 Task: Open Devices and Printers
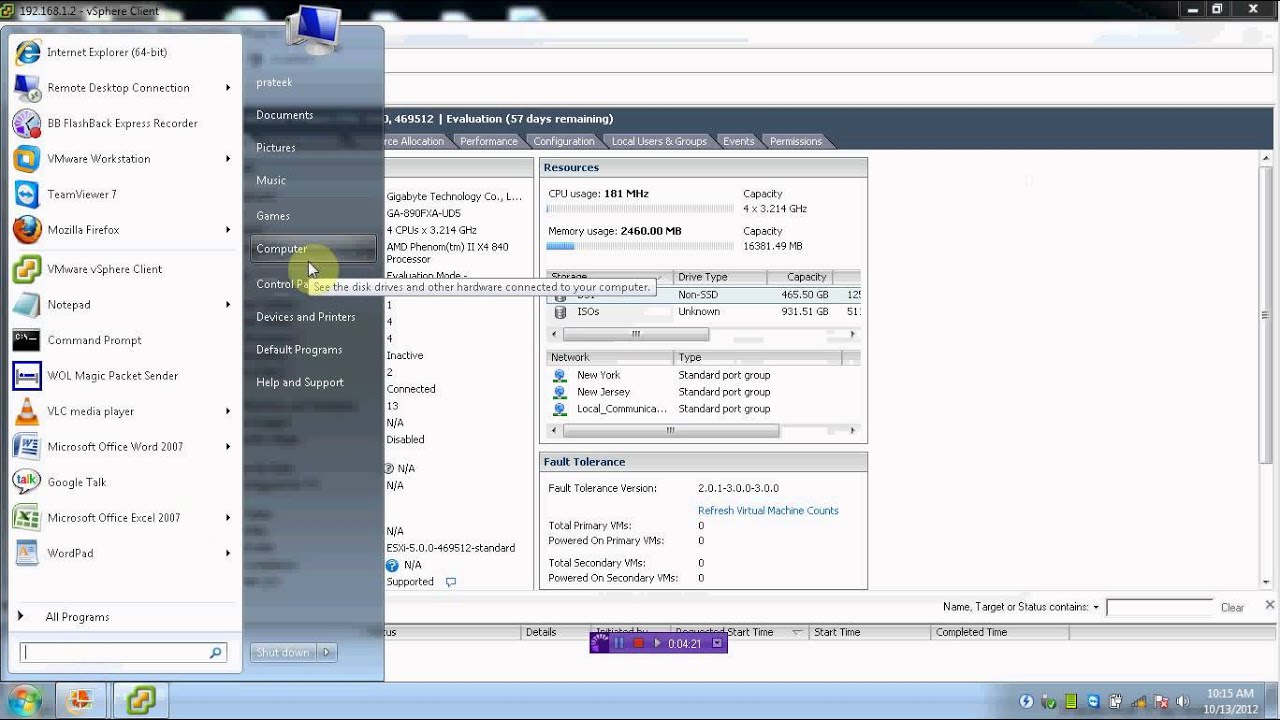[306, 317]
